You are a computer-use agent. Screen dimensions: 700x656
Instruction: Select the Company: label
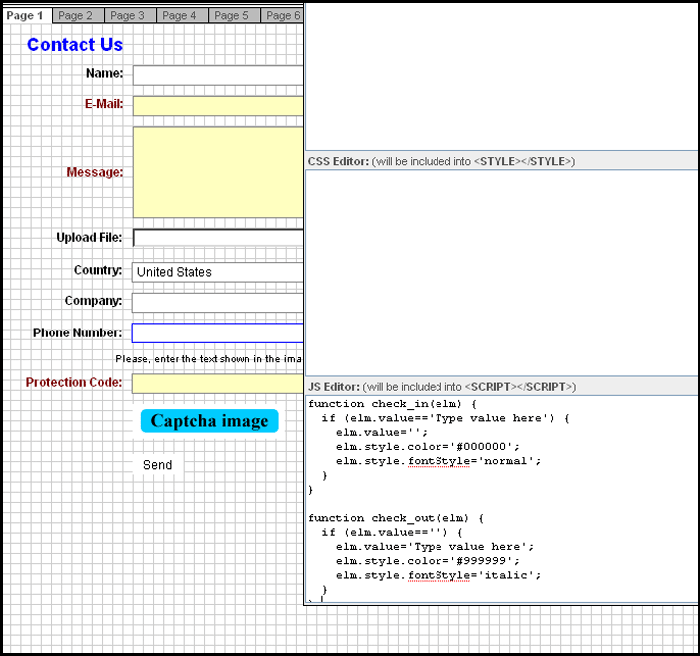coord(93,301)
